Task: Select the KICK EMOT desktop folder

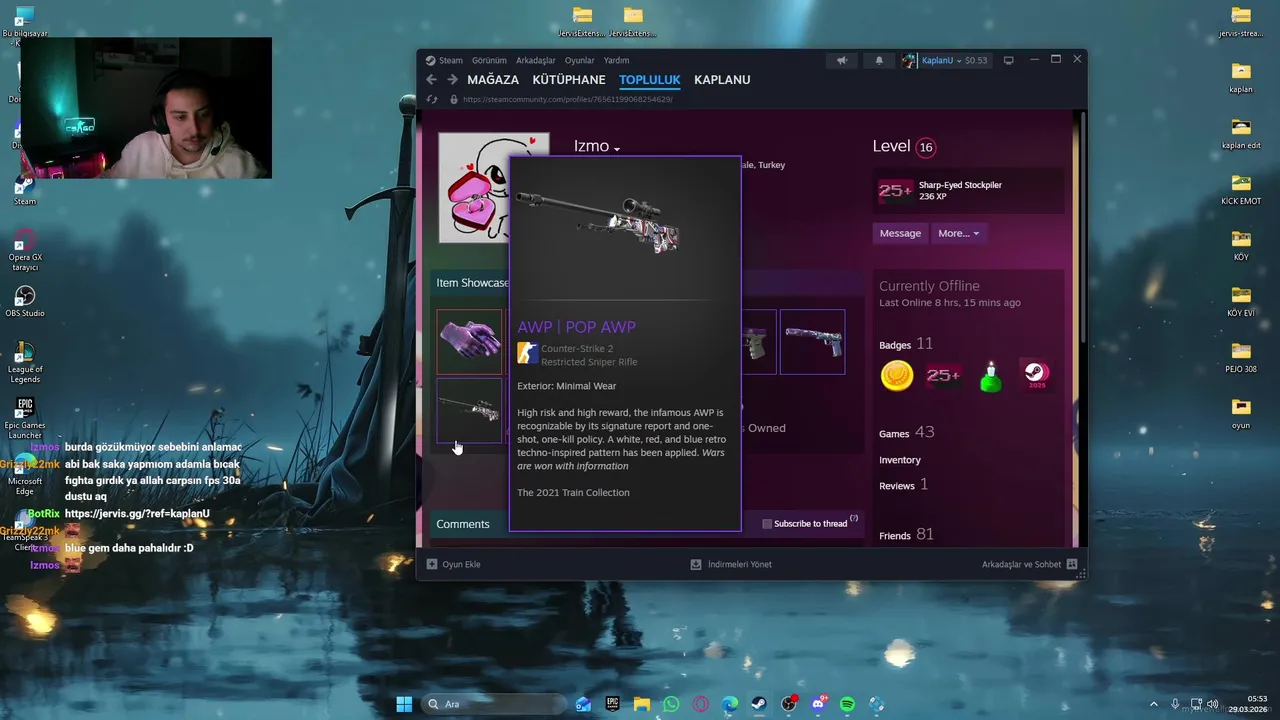Action: pyautogui.click(x=1241, y=188)
